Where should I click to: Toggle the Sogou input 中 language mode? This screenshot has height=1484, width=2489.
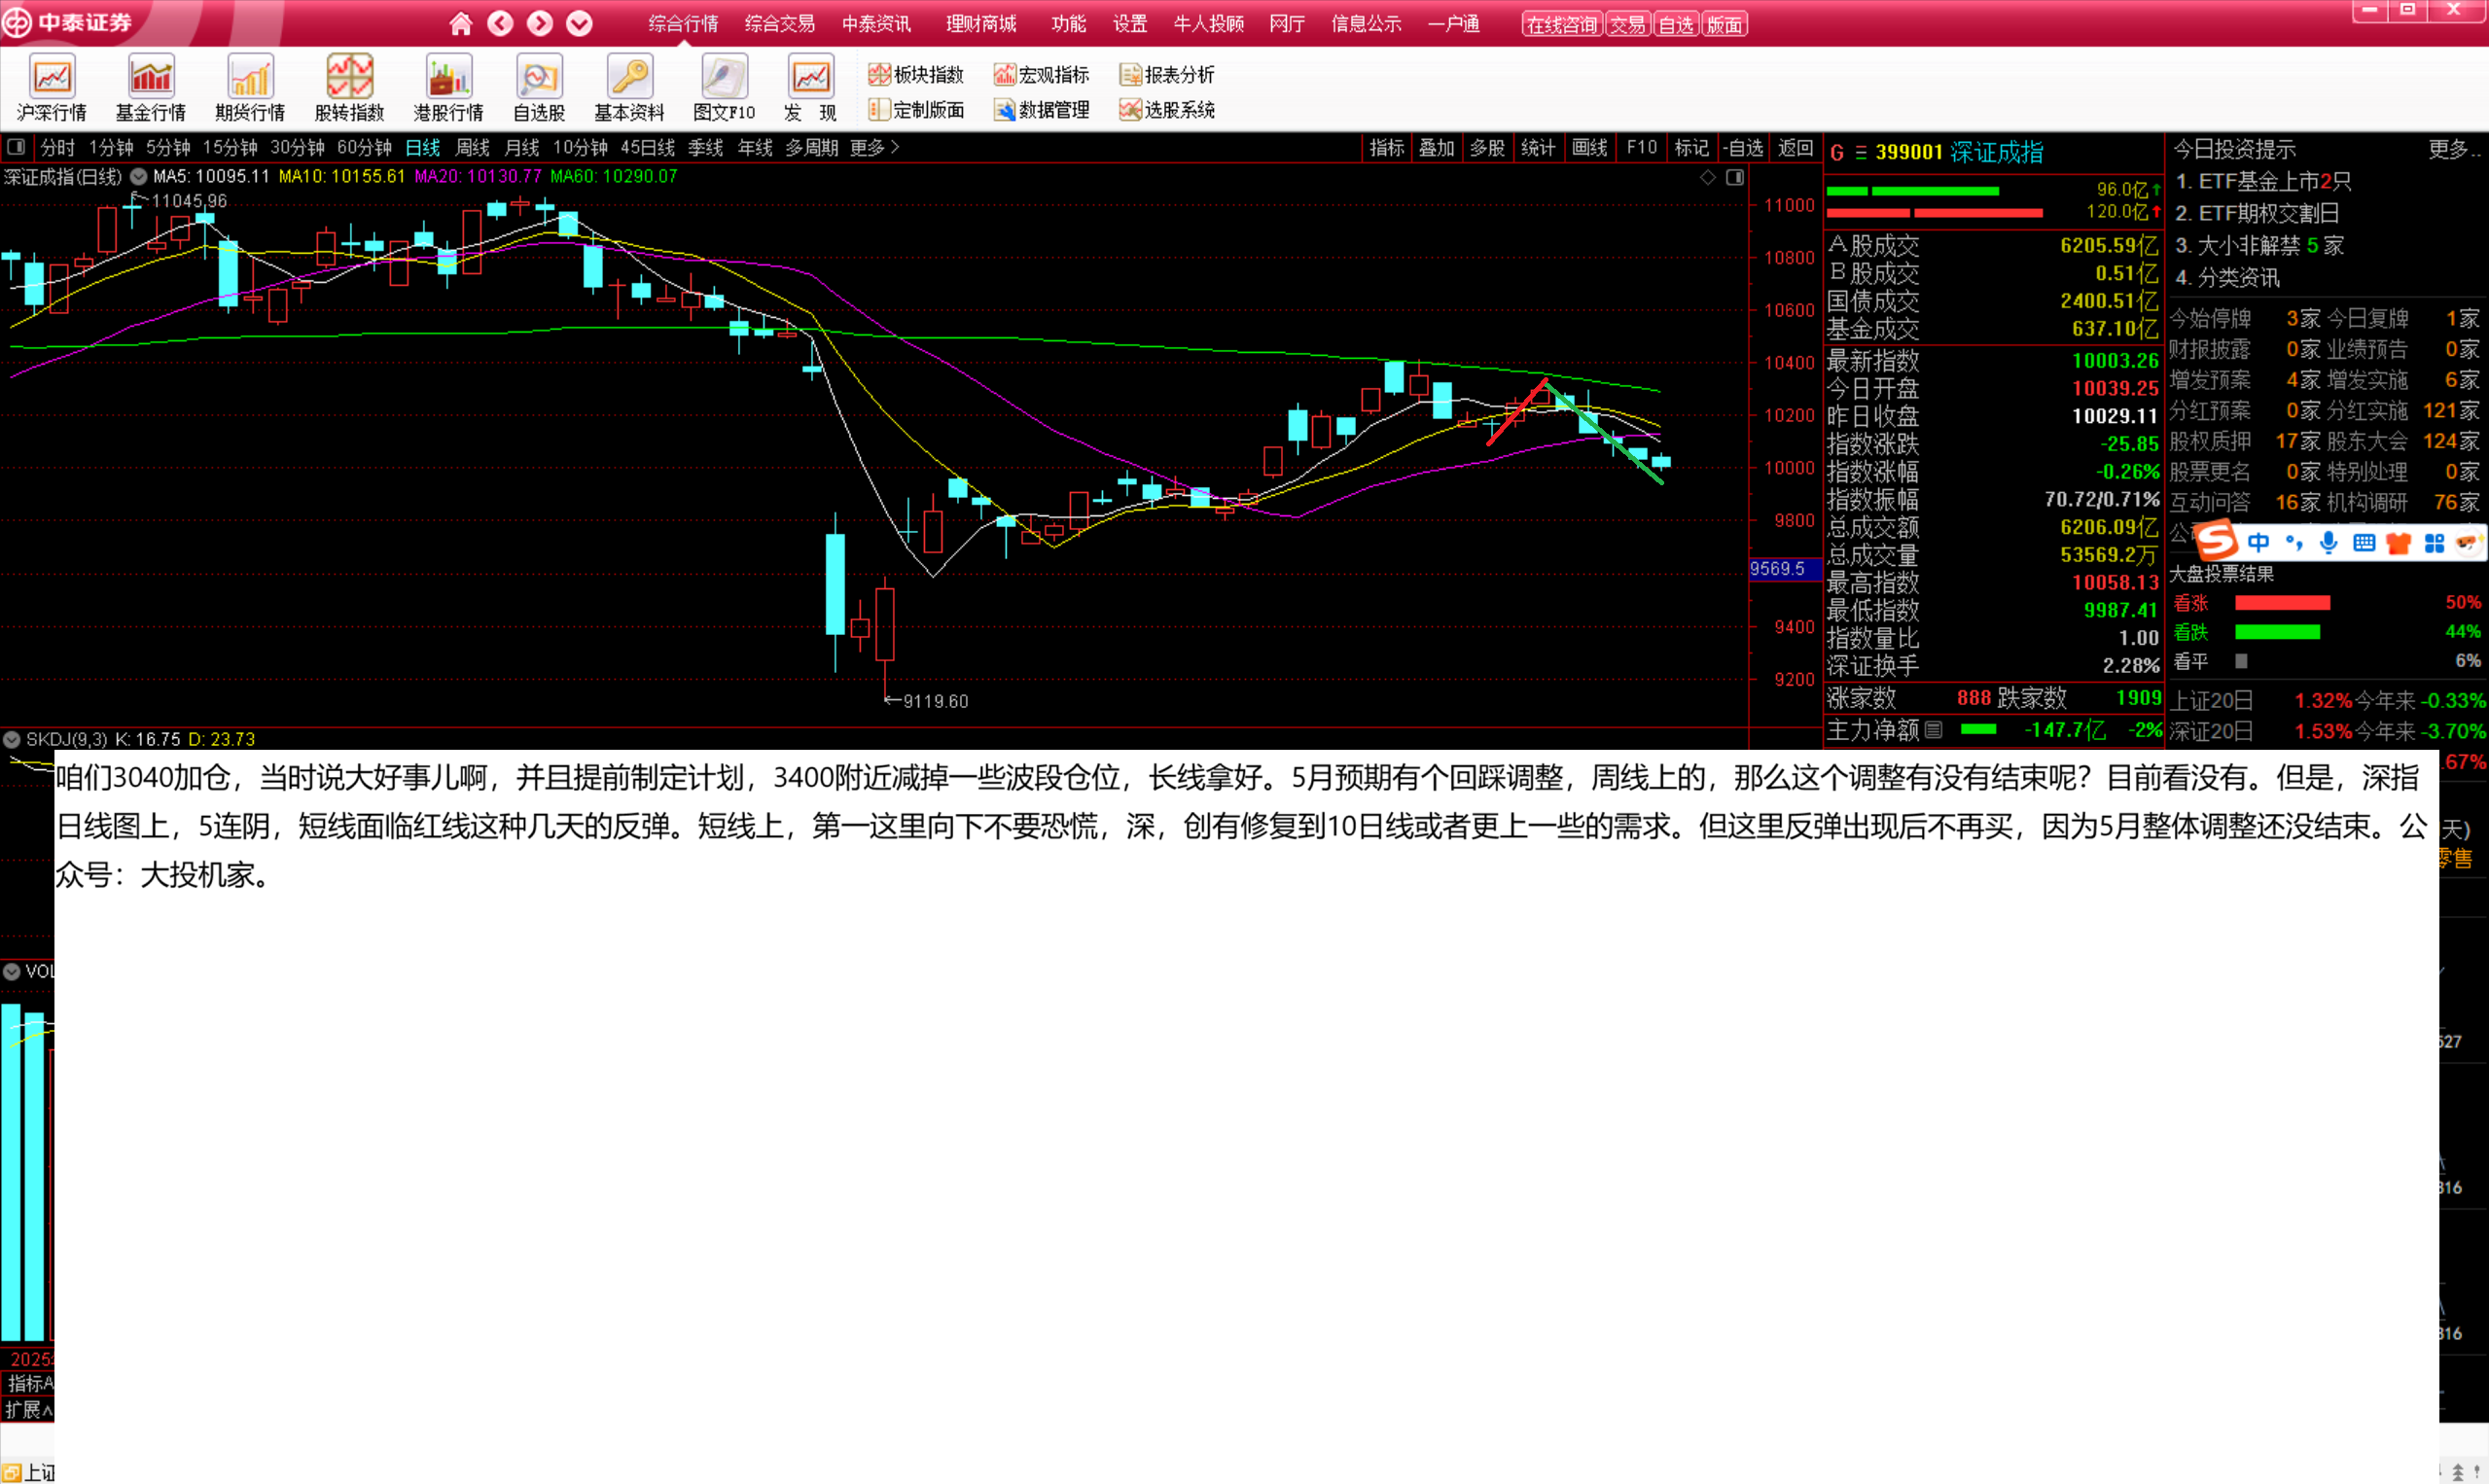(x=2258, y=542)
